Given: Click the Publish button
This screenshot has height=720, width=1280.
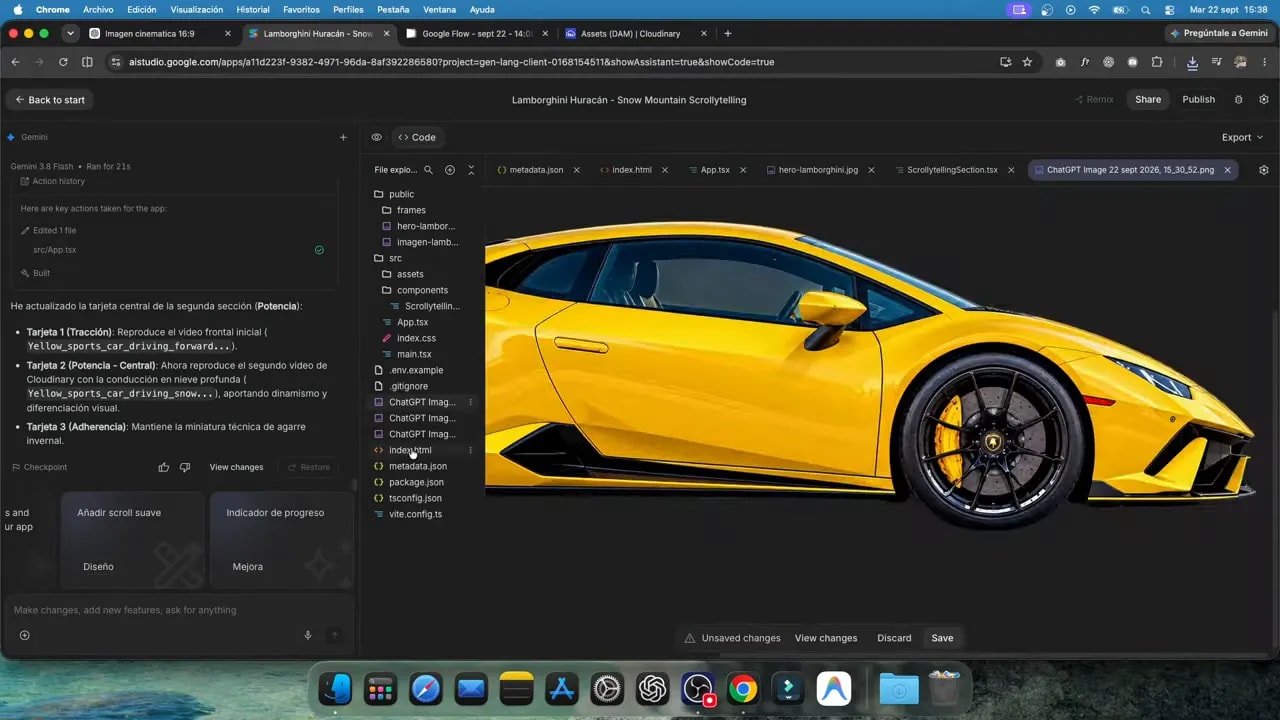Looking at the screenshot, I should pyautogui.click(x=1198, y=100).
